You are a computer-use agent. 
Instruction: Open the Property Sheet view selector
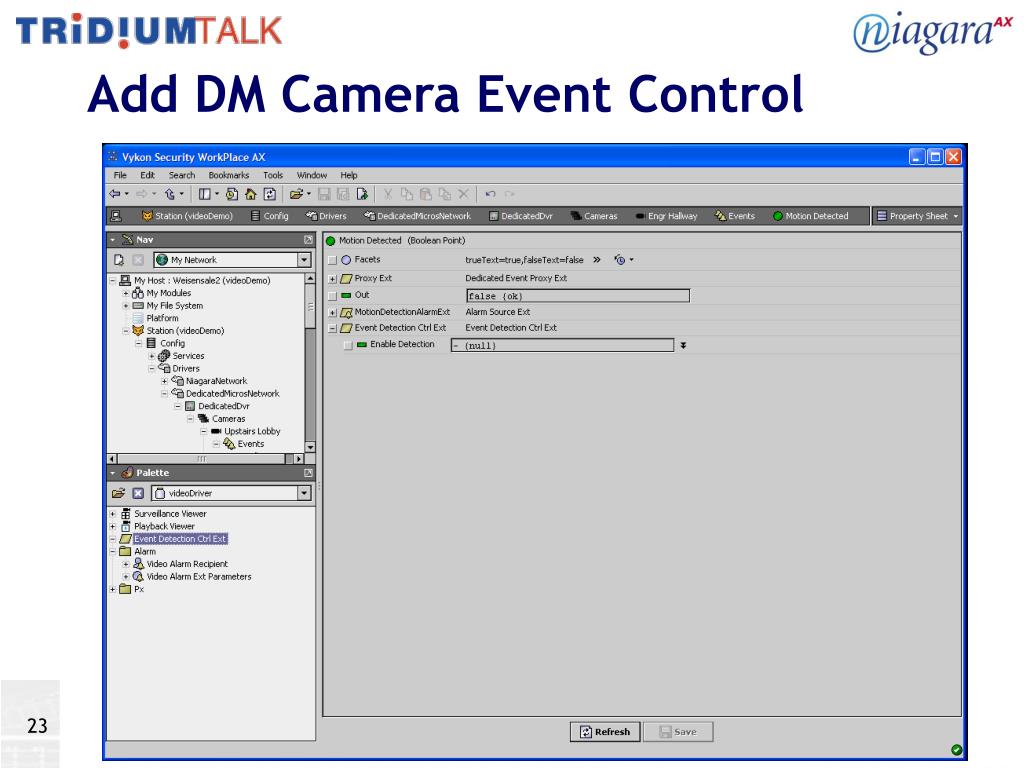click(x=918, y=216)
